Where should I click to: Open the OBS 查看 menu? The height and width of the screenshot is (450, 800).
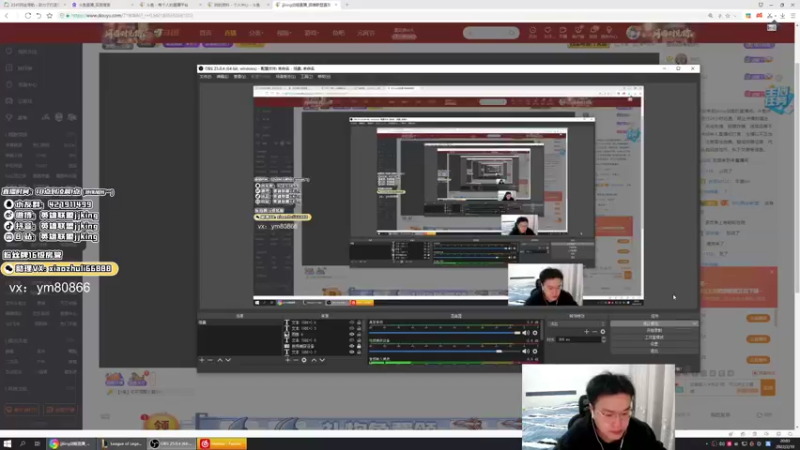tap(239, 77)
